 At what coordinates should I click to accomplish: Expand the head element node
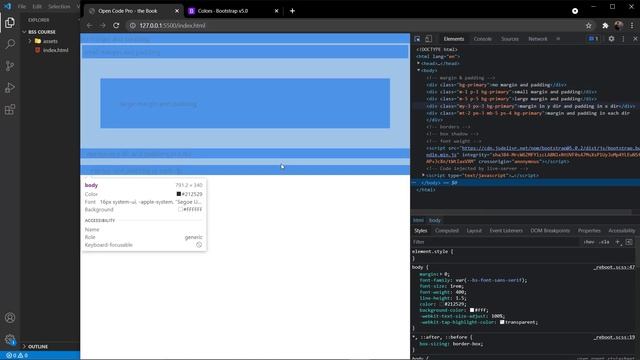tap(418, 63)
